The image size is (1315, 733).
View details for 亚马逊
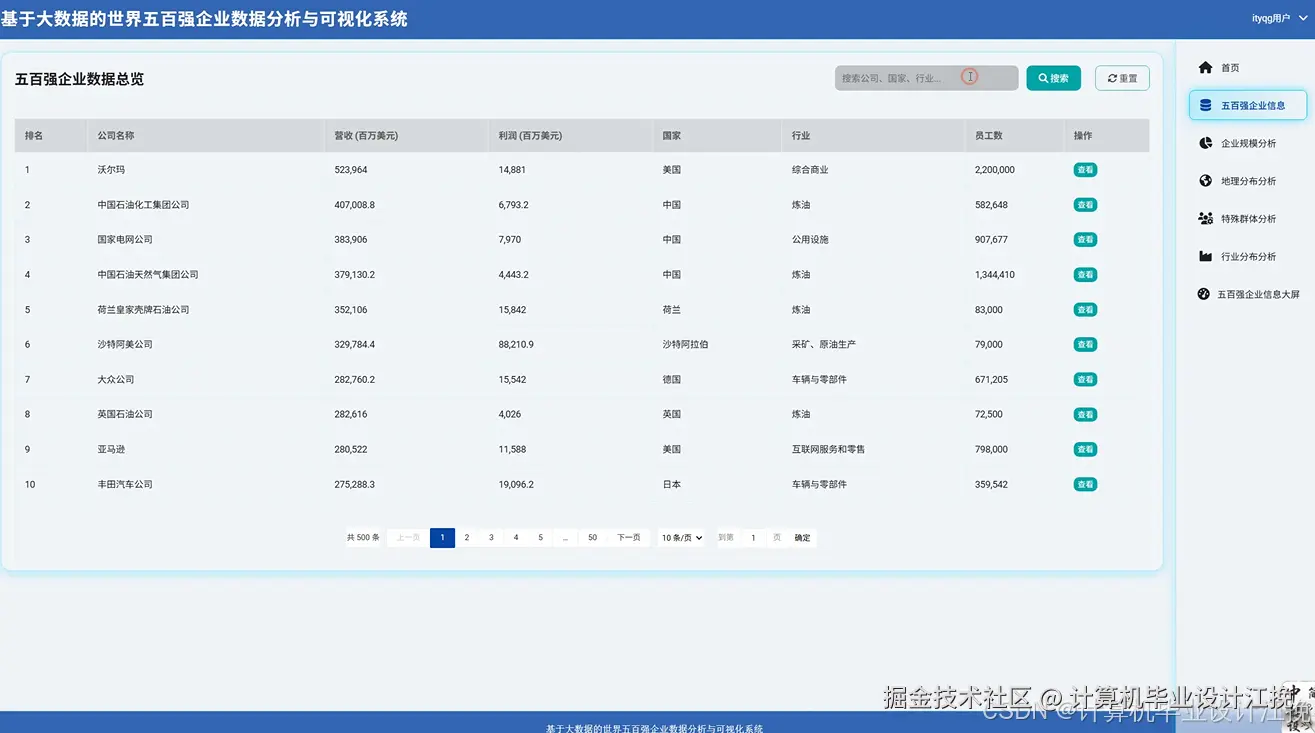[x=1085, y=449]
